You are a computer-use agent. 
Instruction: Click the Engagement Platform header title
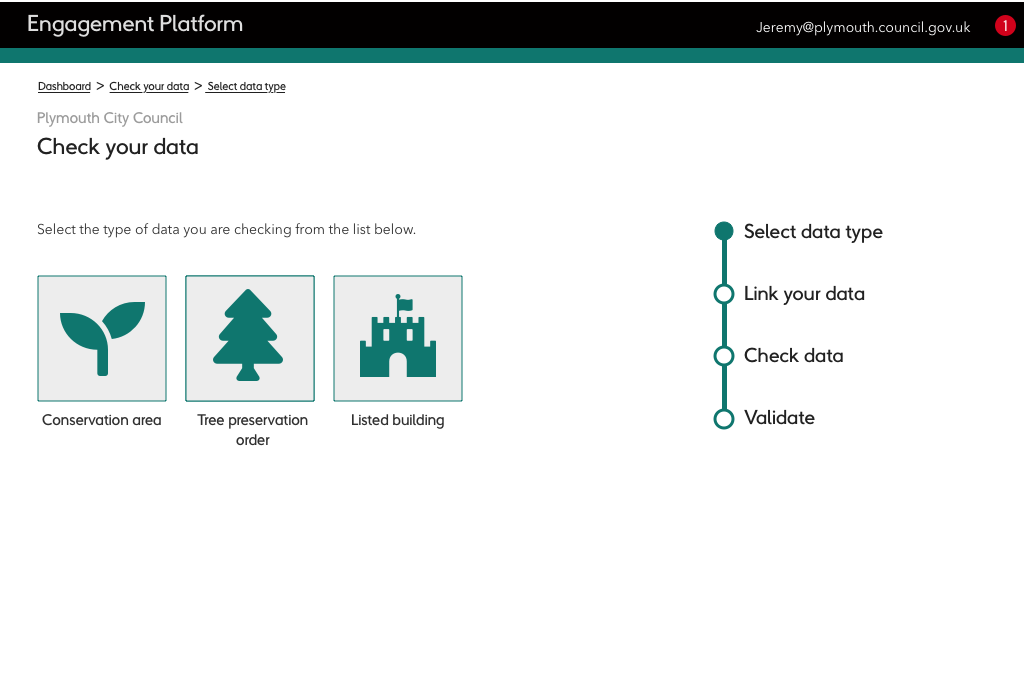tap(135, 24)
